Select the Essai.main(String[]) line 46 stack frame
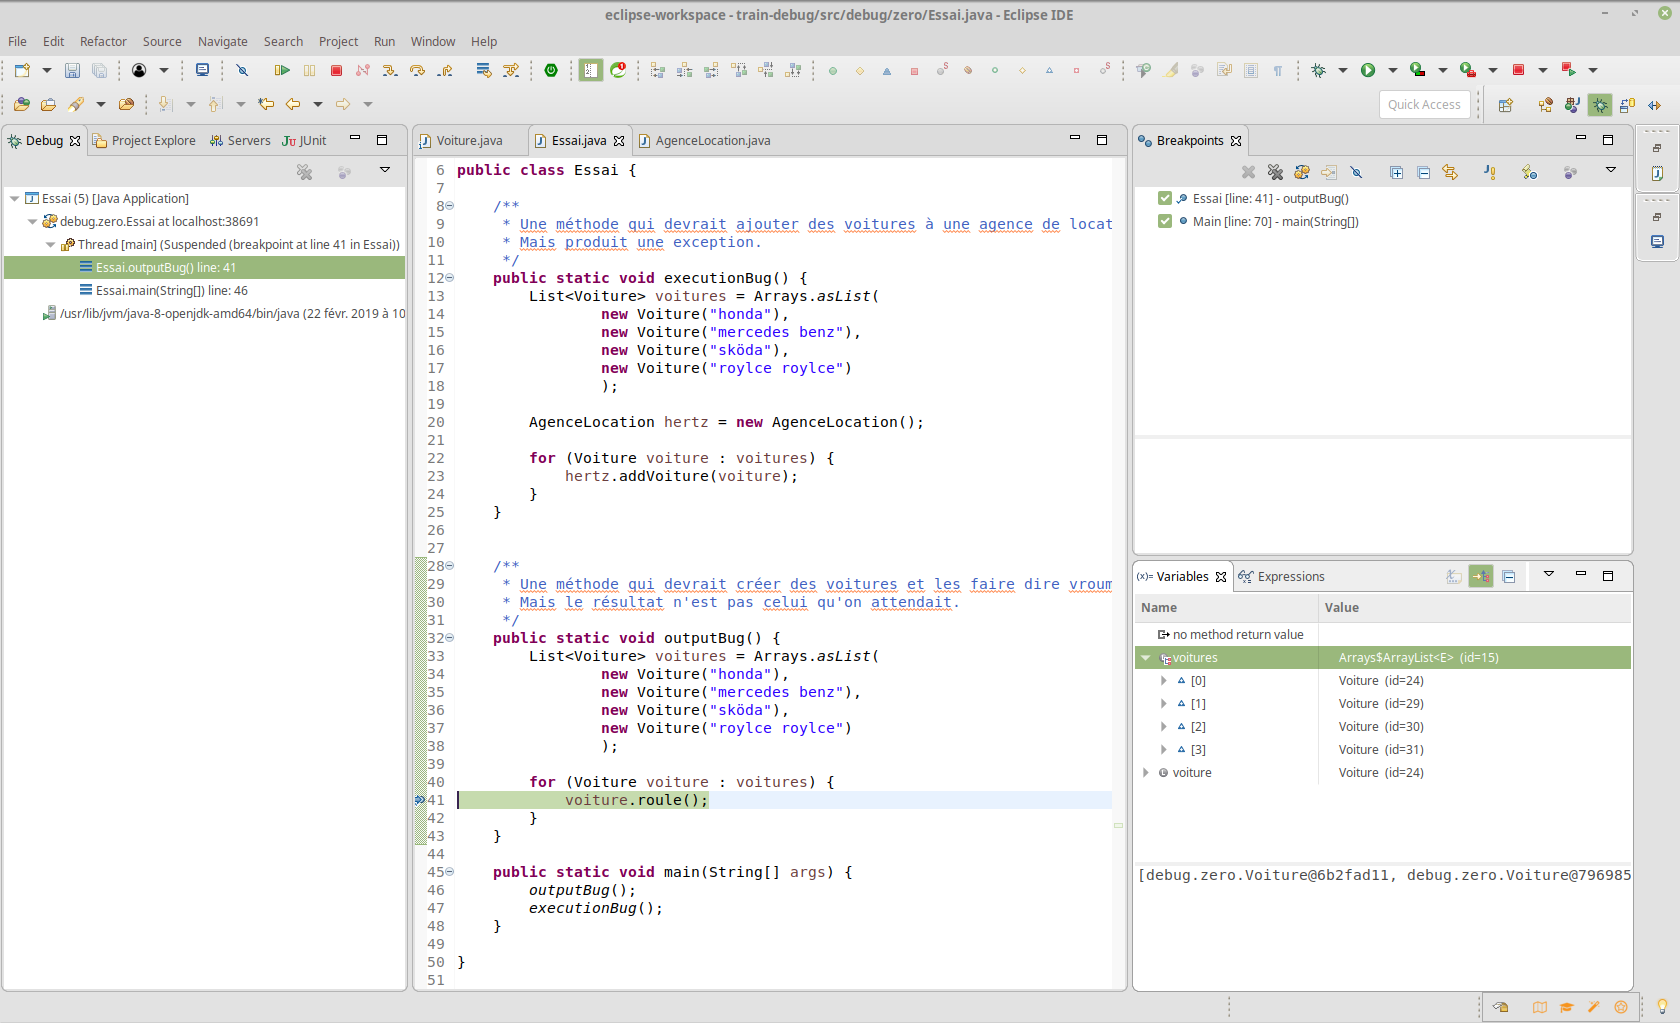The image size is (1680, 1023). pyautogui.click(x=171, y=291)
